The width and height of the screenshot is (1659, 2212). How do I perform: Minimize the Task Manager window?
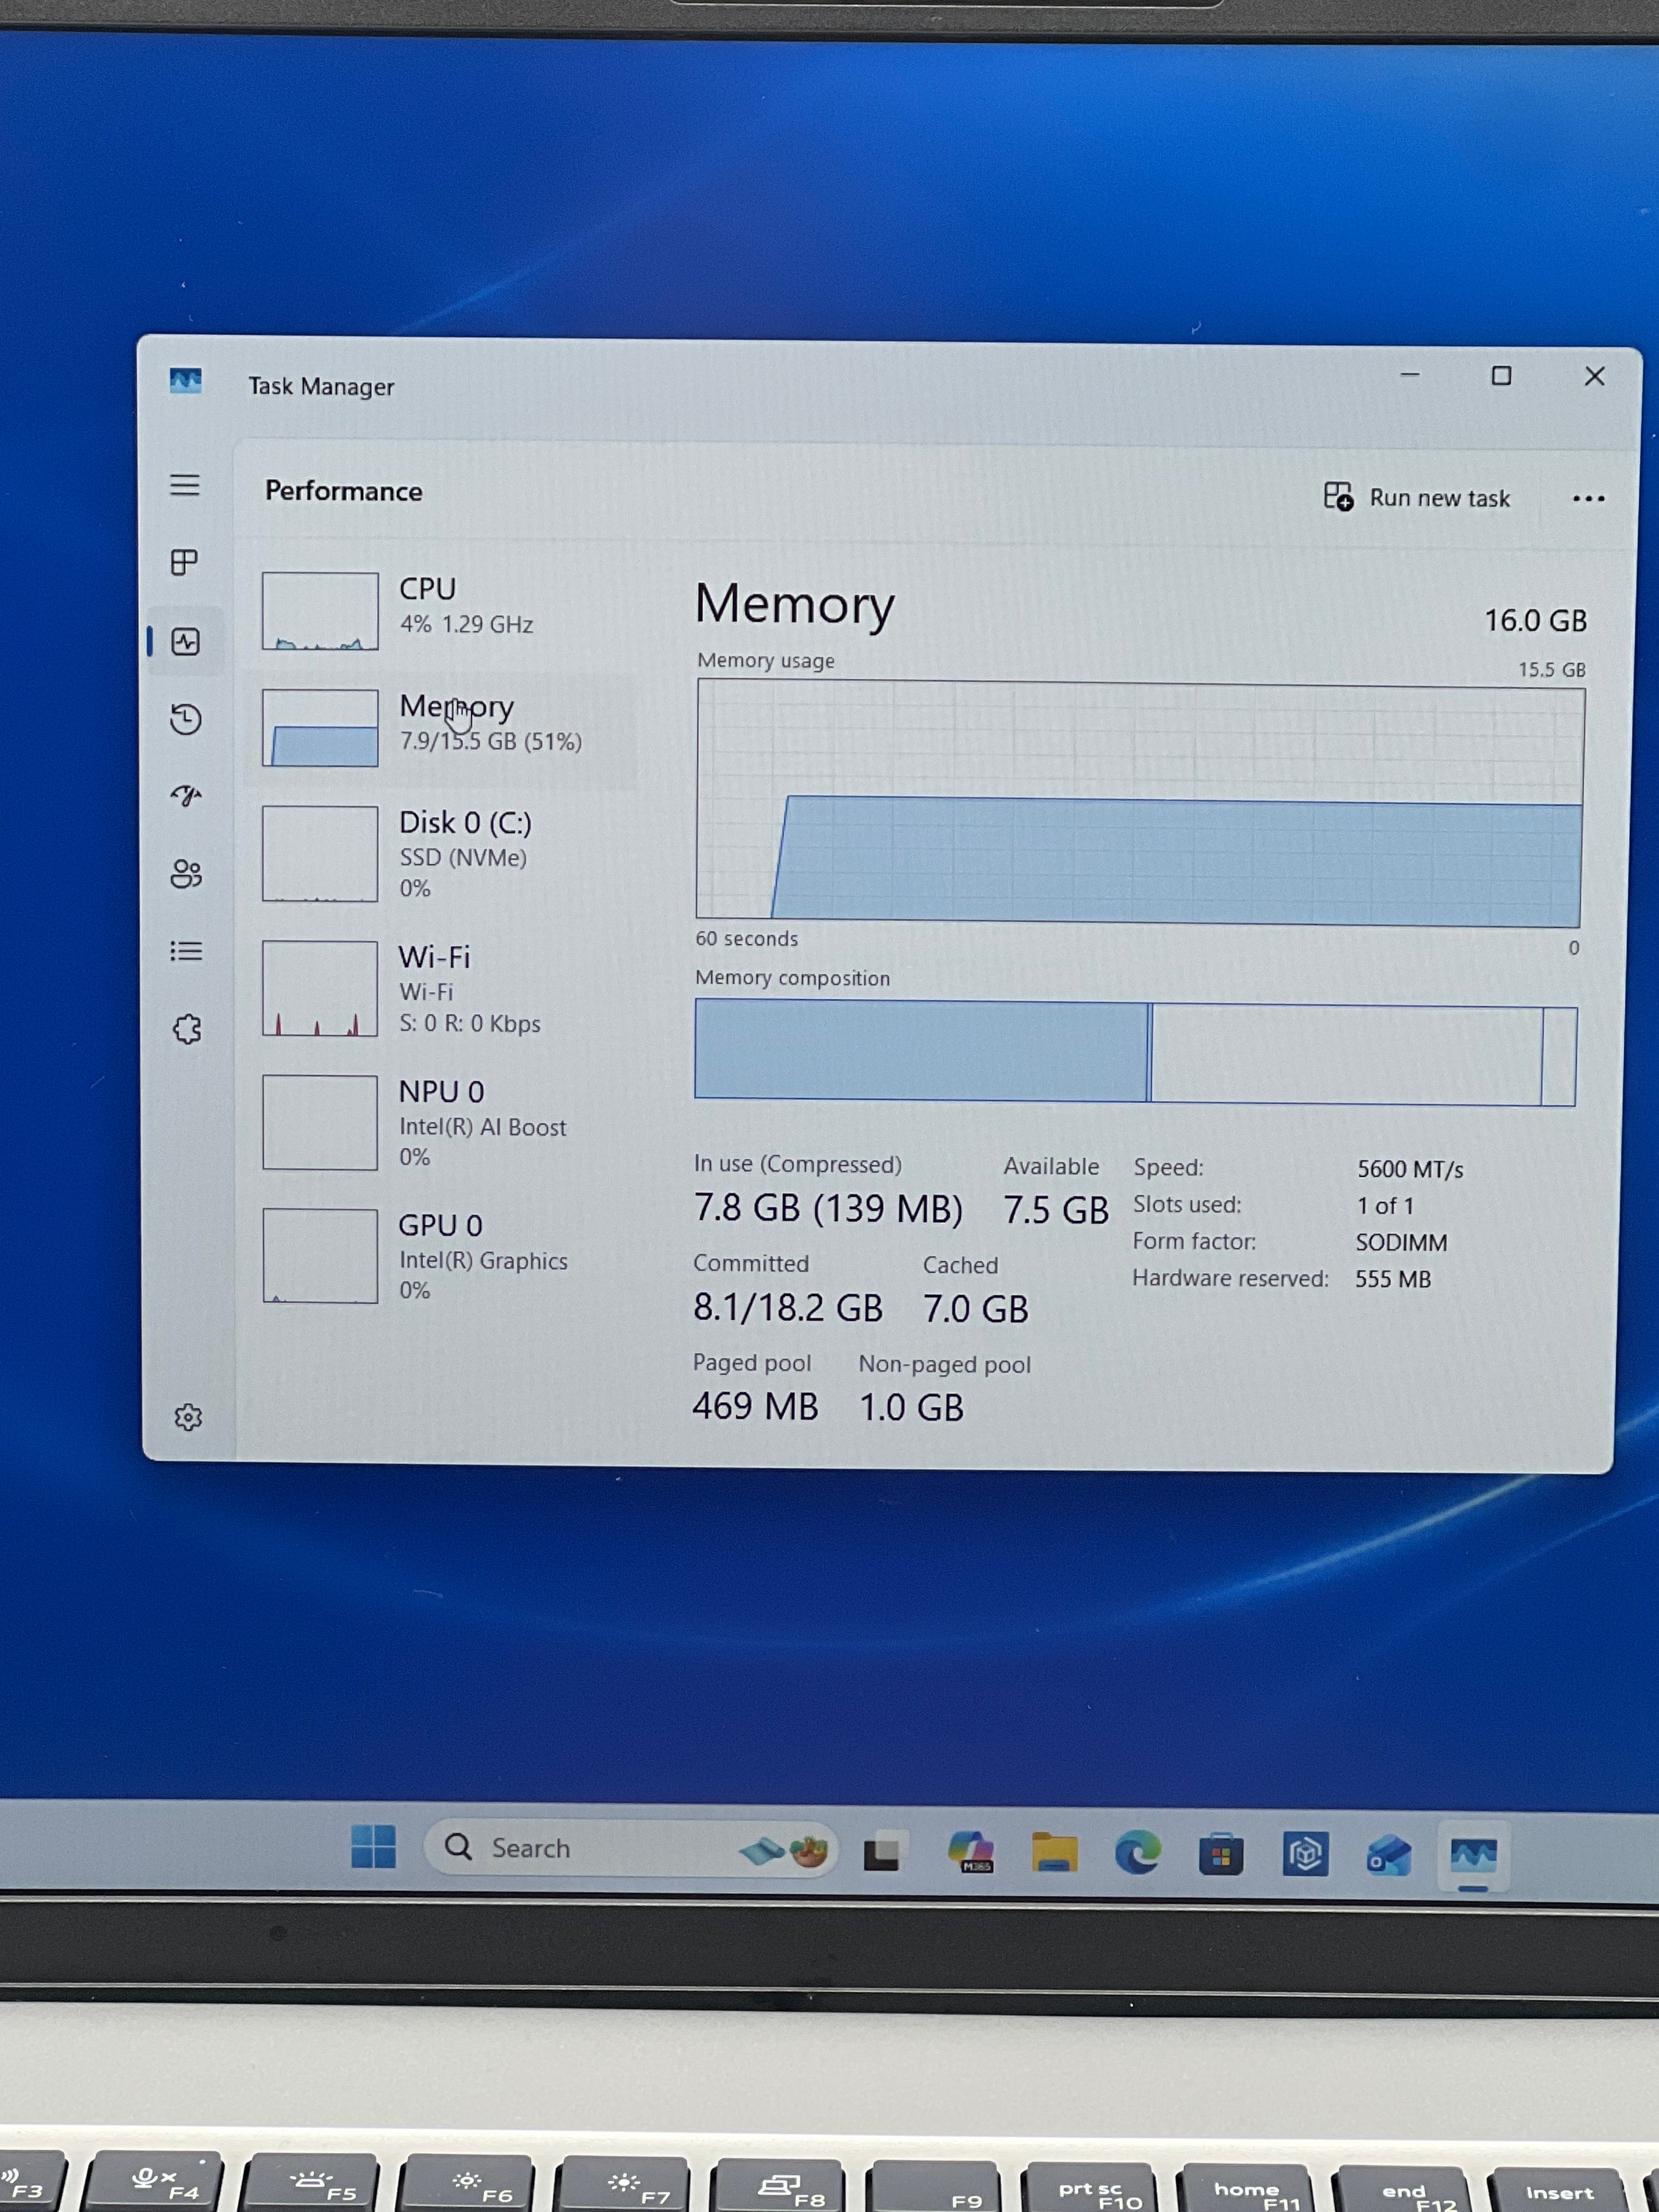[x=1410, y=375]
